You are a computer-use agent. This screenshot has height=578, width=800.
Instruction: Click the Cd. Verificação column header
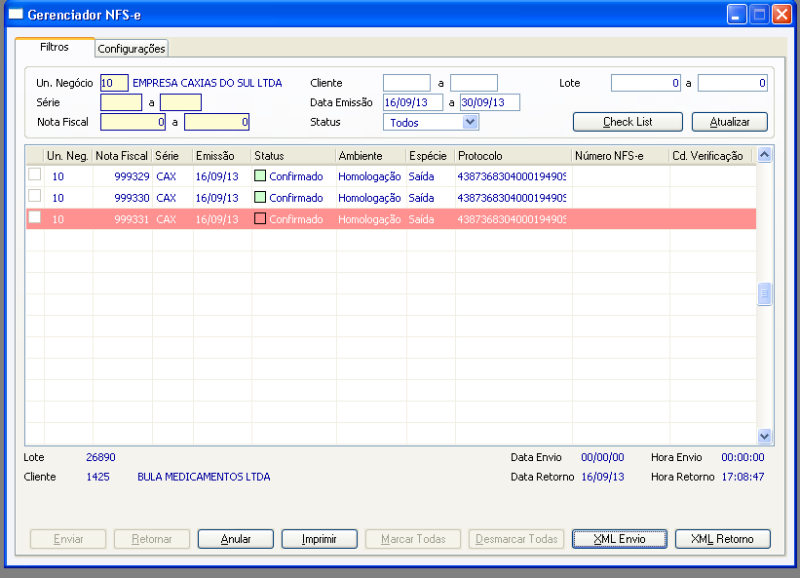pos(712,156)
